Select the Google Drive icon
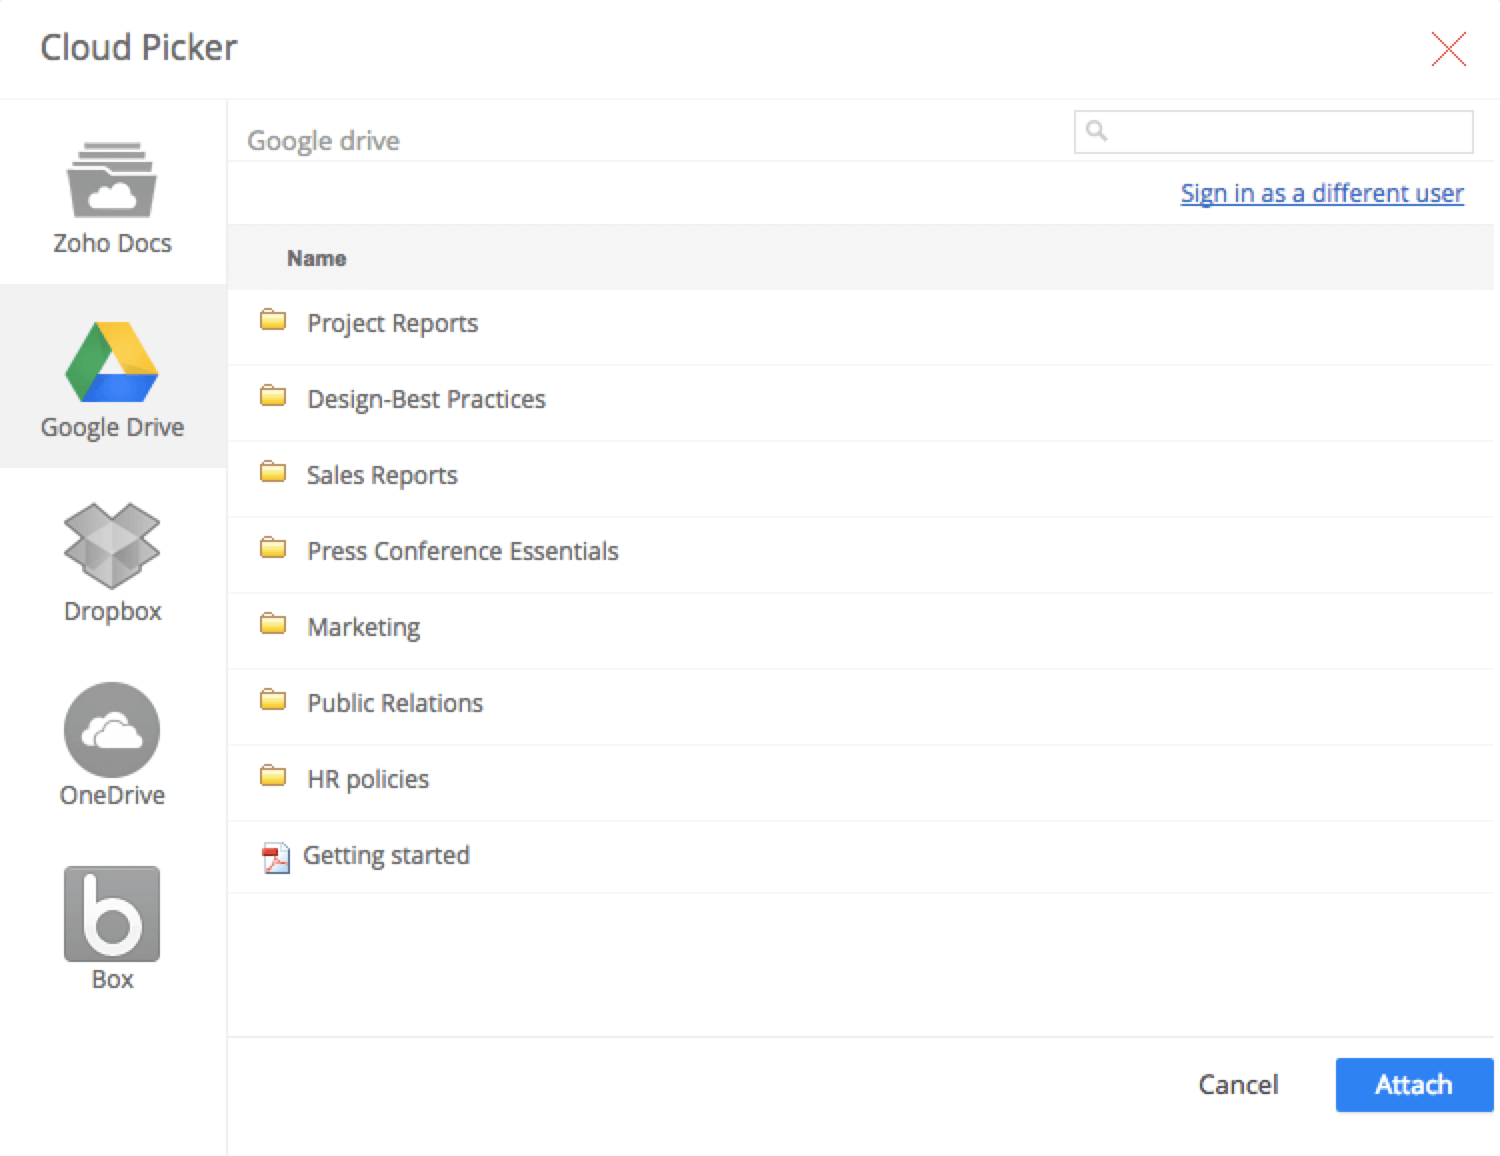1500x1156 pixels. pyautogui.click(x=112, y=362)
